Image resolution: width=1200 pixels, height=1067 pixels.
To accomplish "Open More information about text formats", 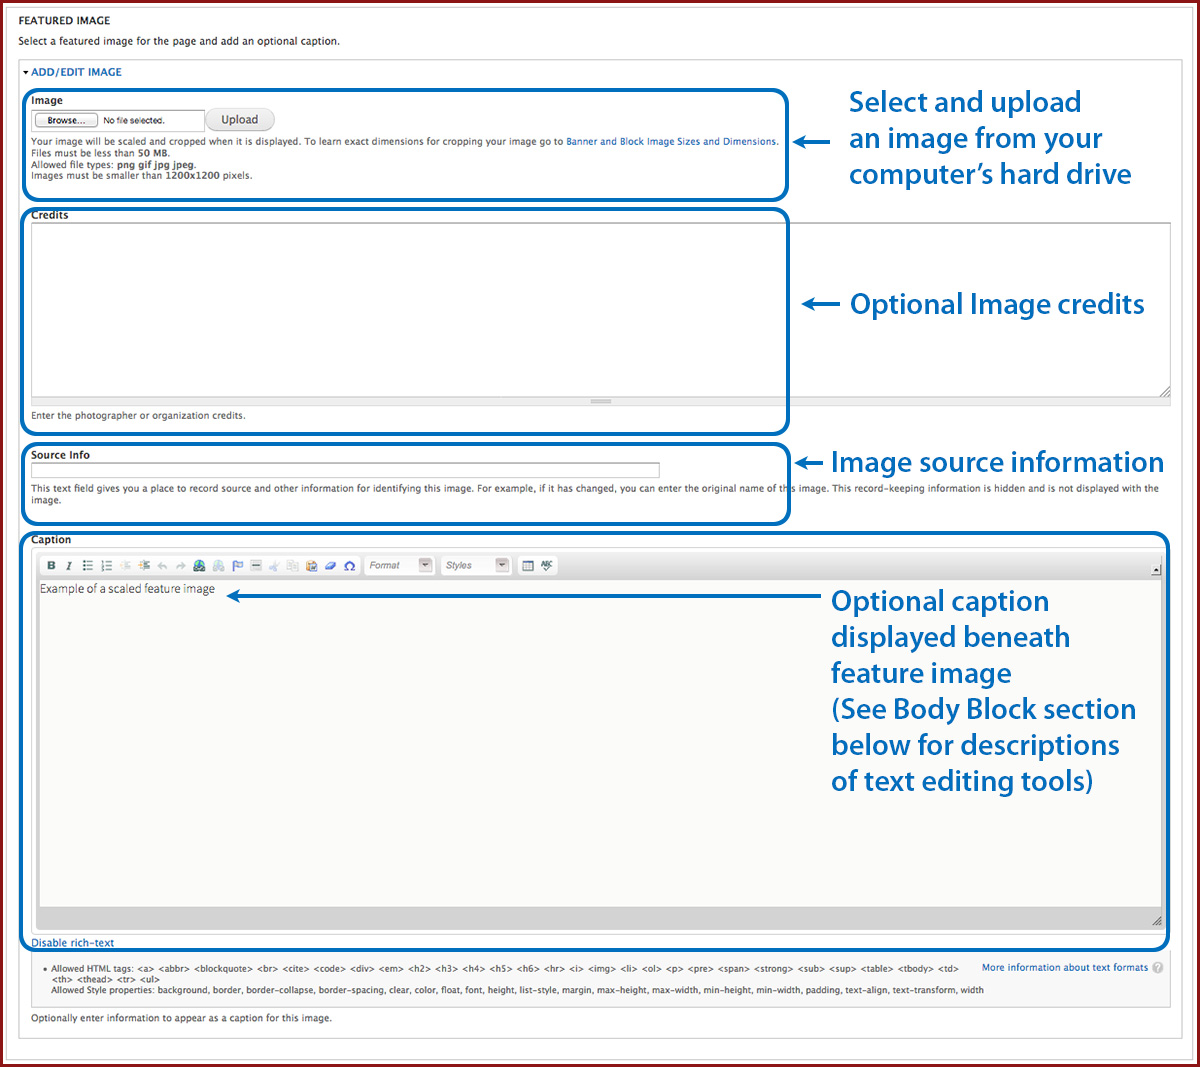I will (x=1065, y=968).
